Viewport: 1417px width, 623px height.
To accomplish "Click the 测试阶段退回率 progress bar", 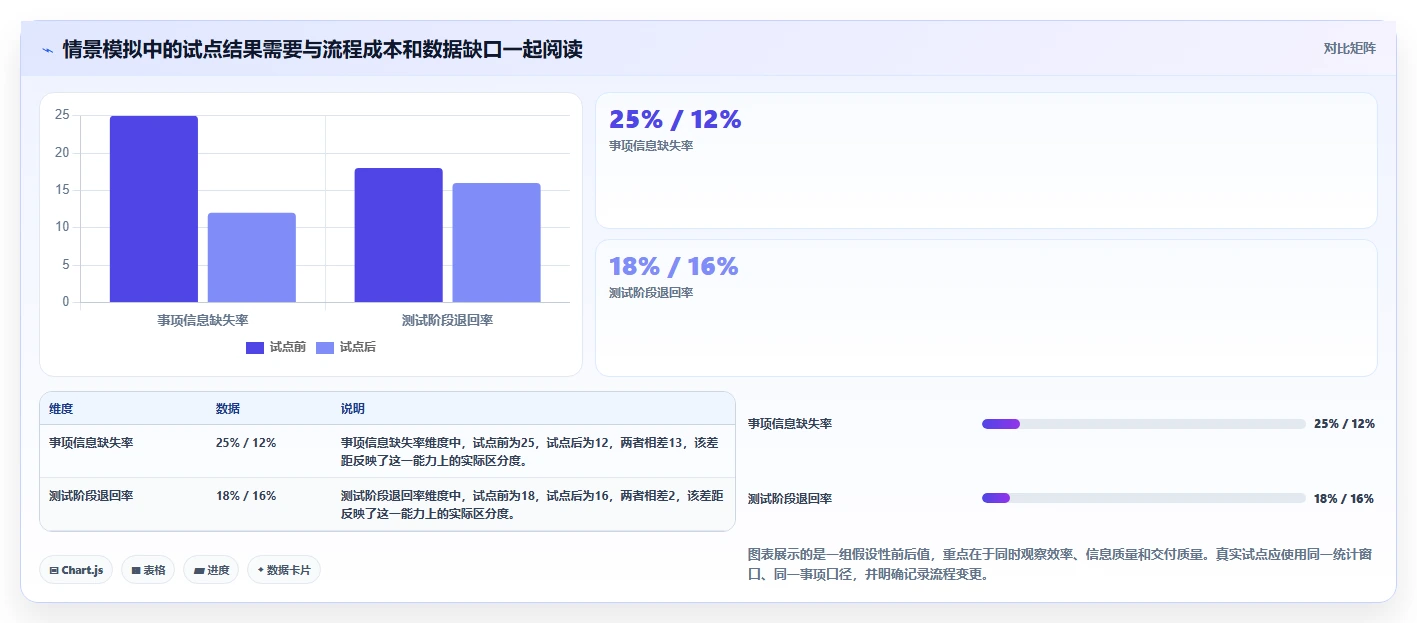I will pos(1144,498).
